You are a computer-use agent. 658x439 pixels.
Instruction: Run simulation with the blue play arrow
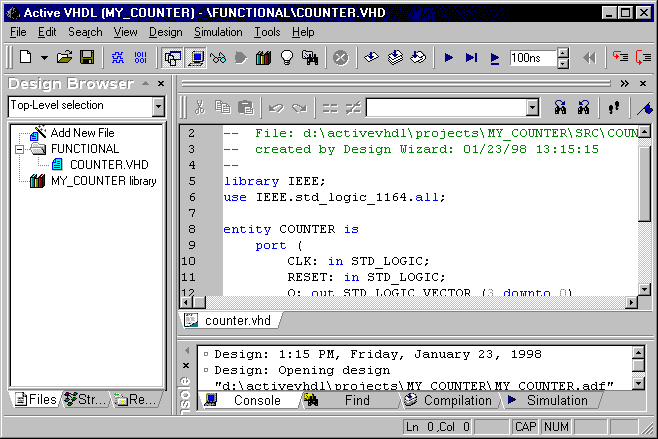[x=448, y=58]
